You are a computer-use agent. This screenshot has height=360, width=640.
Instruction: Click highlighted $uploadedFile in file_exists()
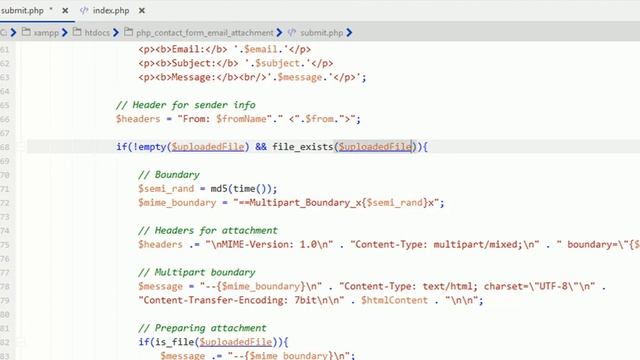click(376, 147)
